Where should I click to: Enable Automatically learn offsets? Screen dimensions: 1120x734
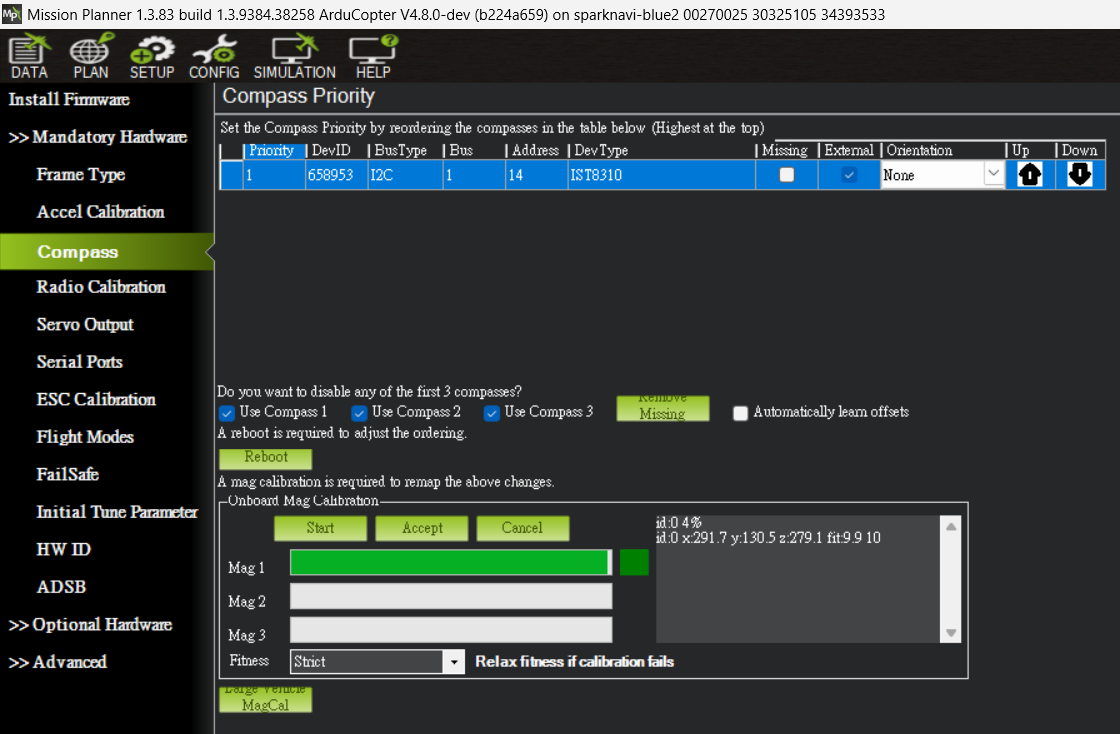(x=741, y=413)
